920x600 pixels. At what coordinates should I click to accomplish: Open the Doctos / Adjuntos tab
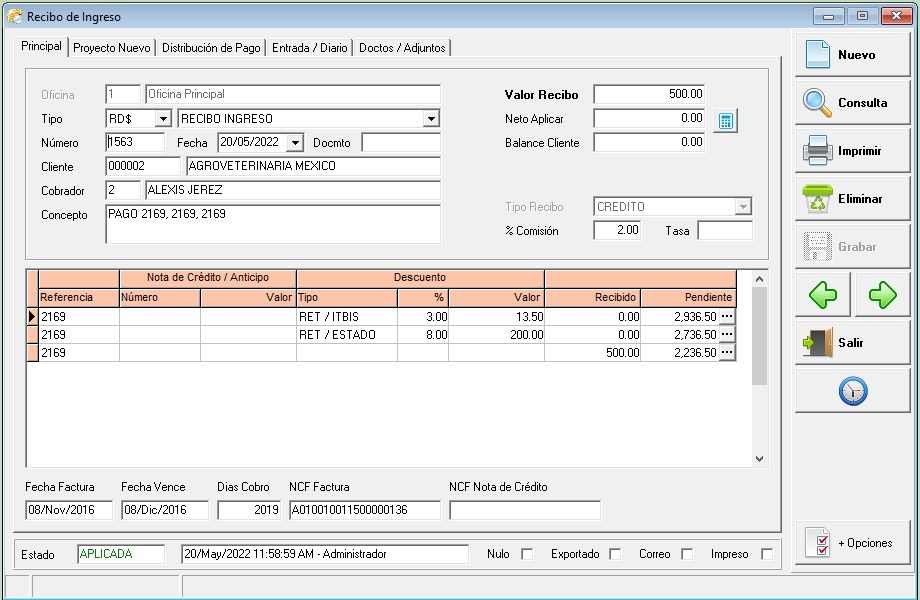402,48
